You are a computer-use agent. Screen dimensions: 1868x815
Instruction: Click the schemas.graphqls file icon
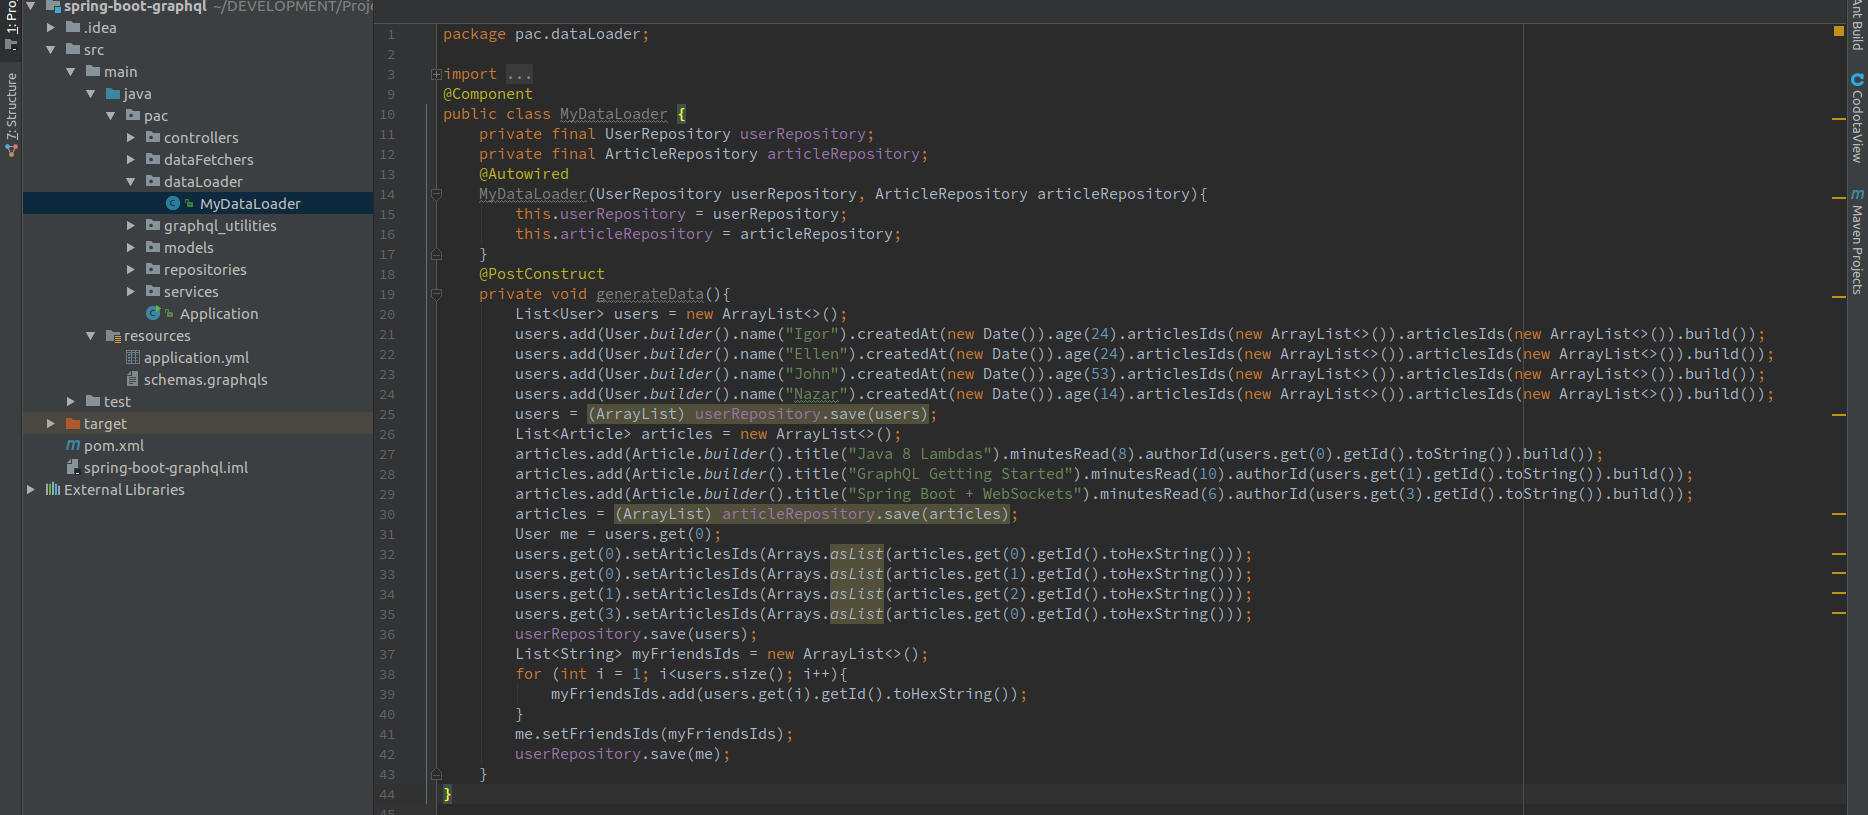point(132,379)
